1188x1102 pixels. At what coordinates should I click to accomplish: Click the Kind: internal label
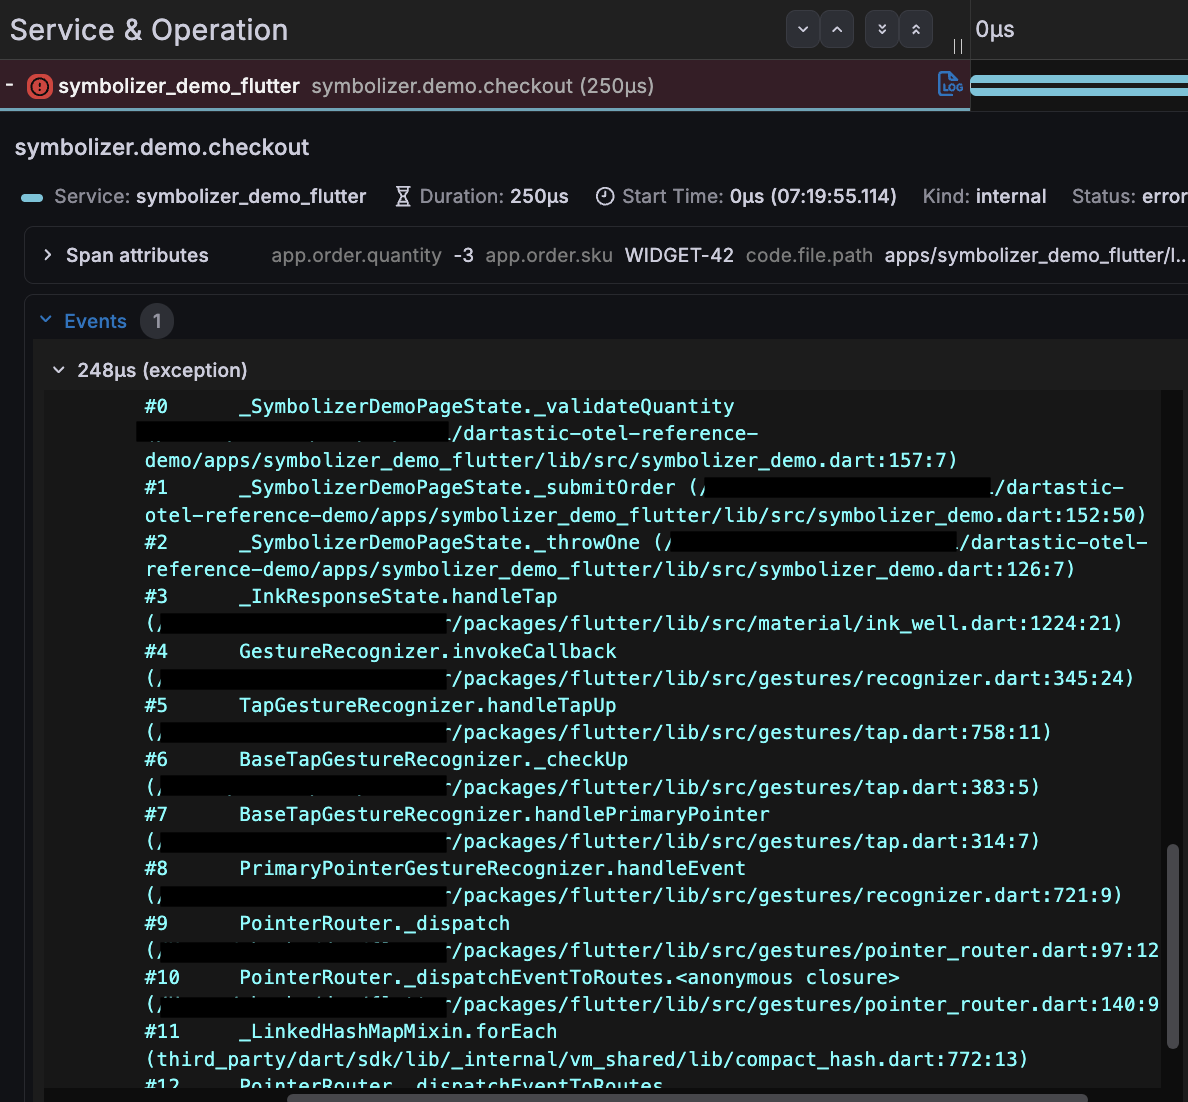(x=984, y=196)
